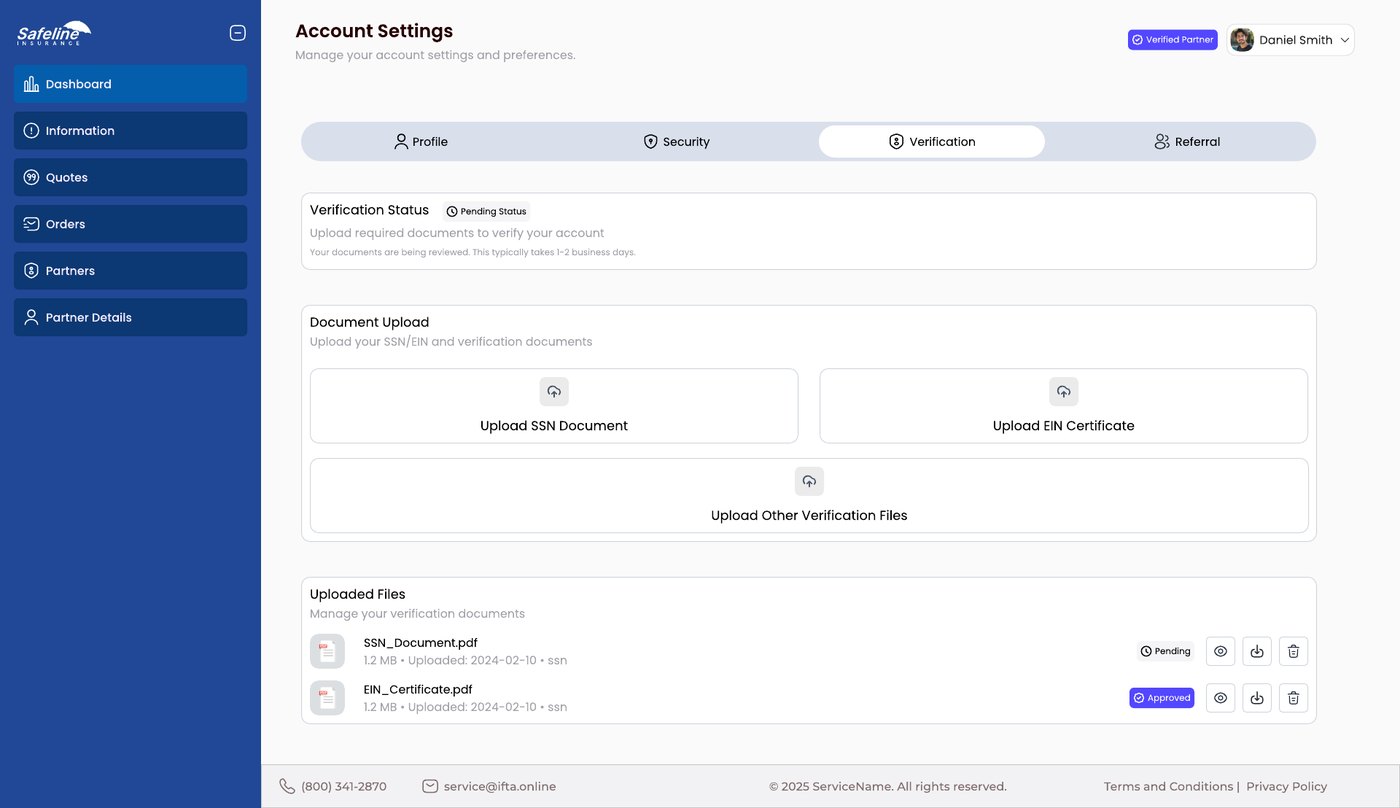Switch to the Security tab
The width and height of the screenshot is (1400, 808).
(x=676, y=142)
